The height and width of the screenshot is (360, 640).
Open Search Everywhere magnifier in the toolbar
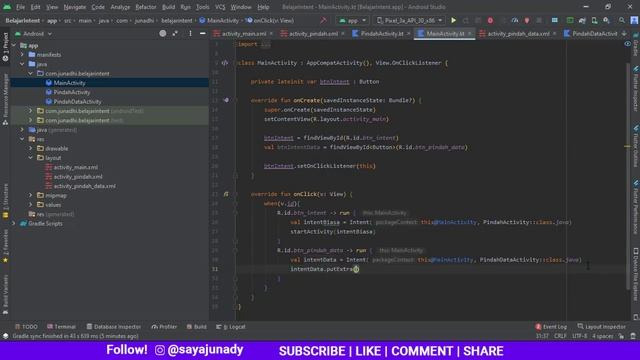[x=621, y=20]
